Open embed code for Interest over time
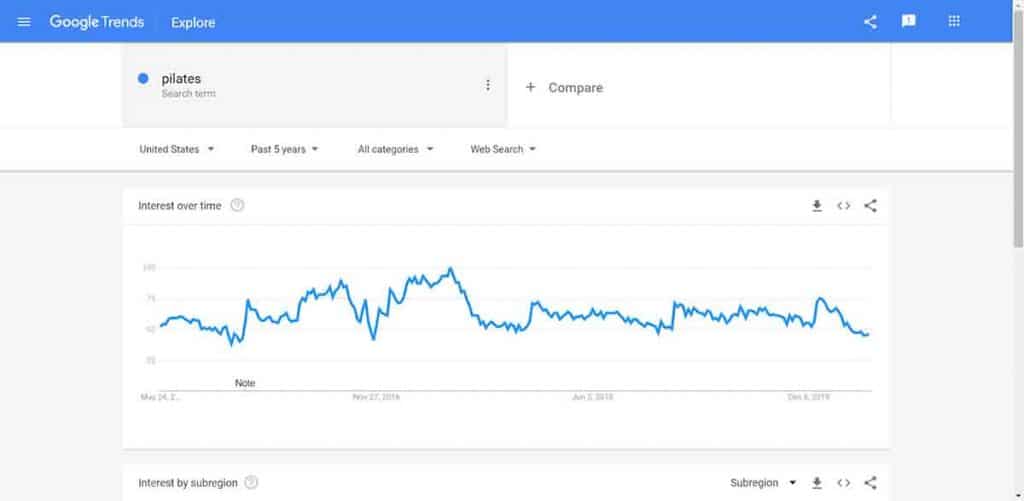Image resolution: width=1024 pixels, height=501 pixels. tap(843, 206)
